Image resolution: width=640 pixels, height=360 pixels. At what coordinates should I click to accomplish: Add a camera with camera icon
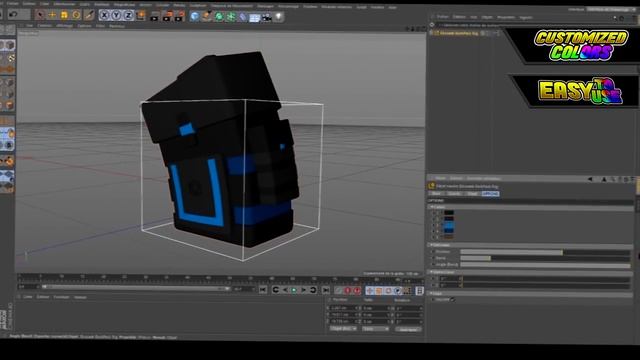click(267, 18)
